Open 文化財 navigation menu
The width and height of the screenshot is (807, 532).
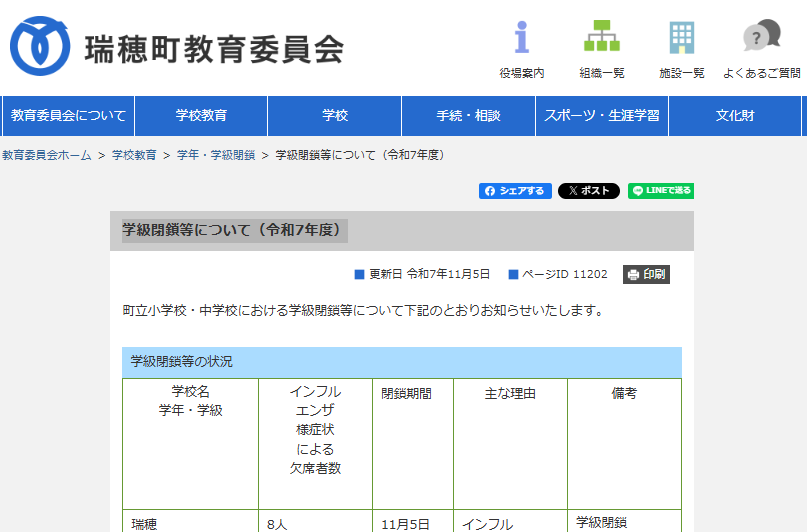pyautogui.click(x=735, y=116)
